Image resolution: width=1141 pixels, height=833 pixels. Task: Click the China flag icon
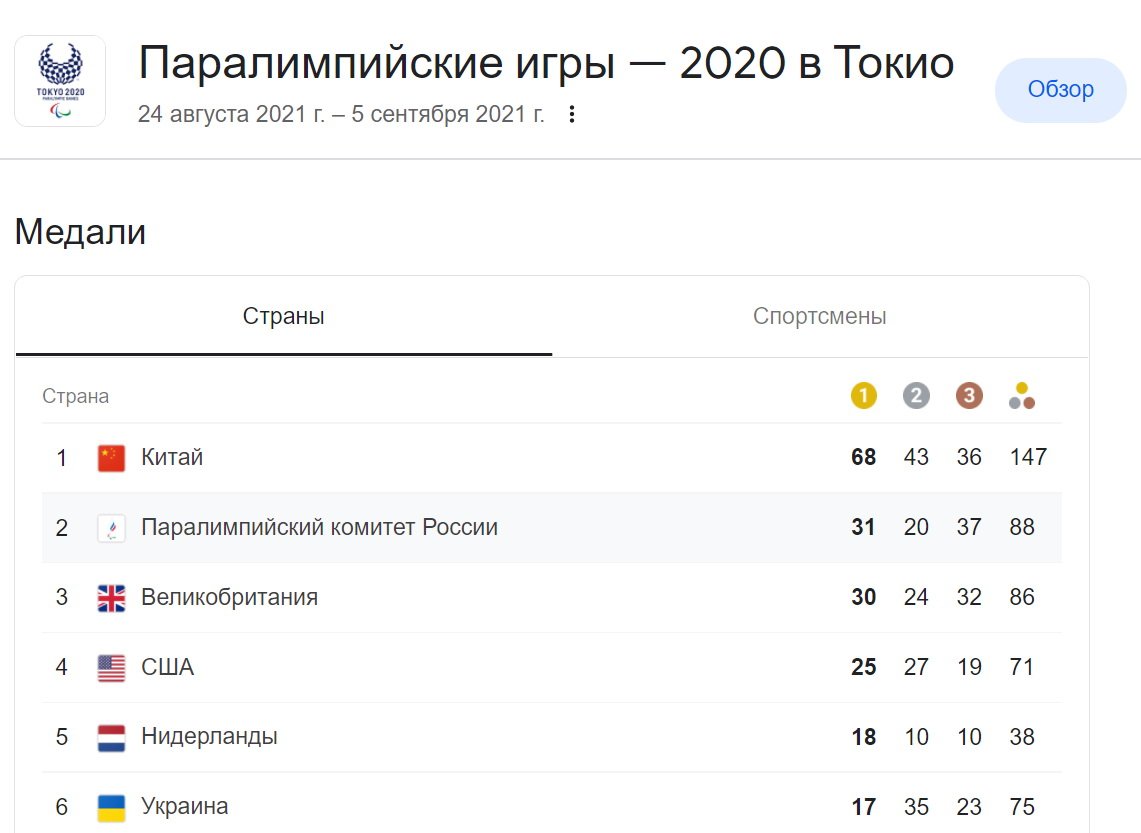pyautogui.click(x=111, y=458)
